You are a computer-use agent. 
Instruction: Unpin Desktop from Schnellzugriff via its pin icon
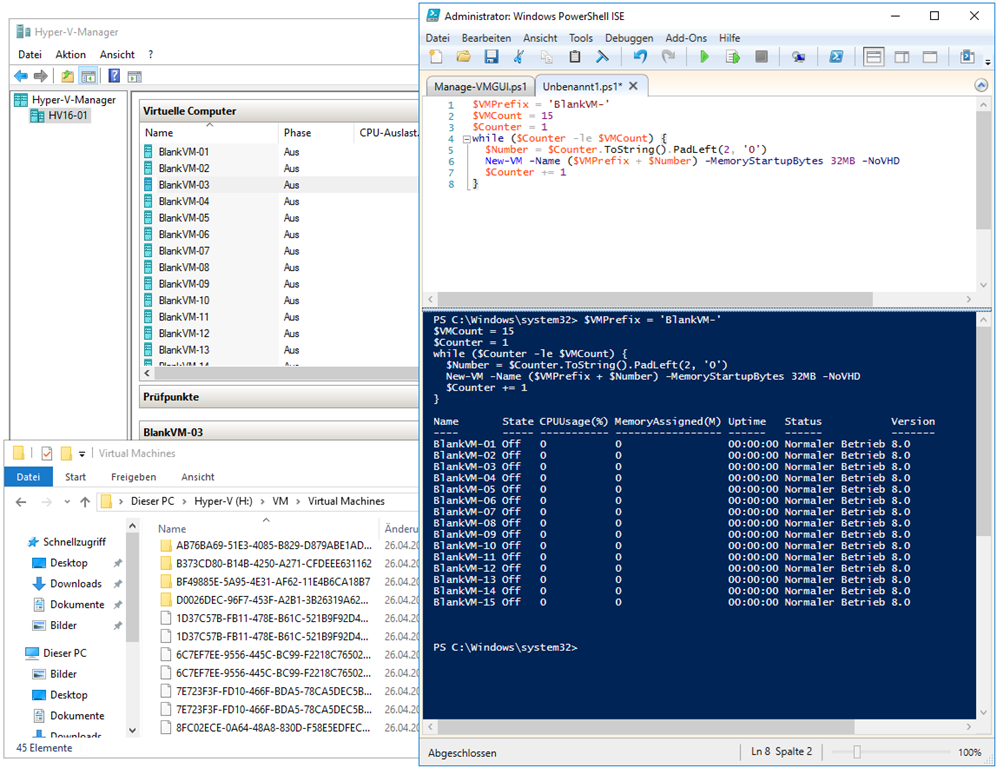click(118, 563)
